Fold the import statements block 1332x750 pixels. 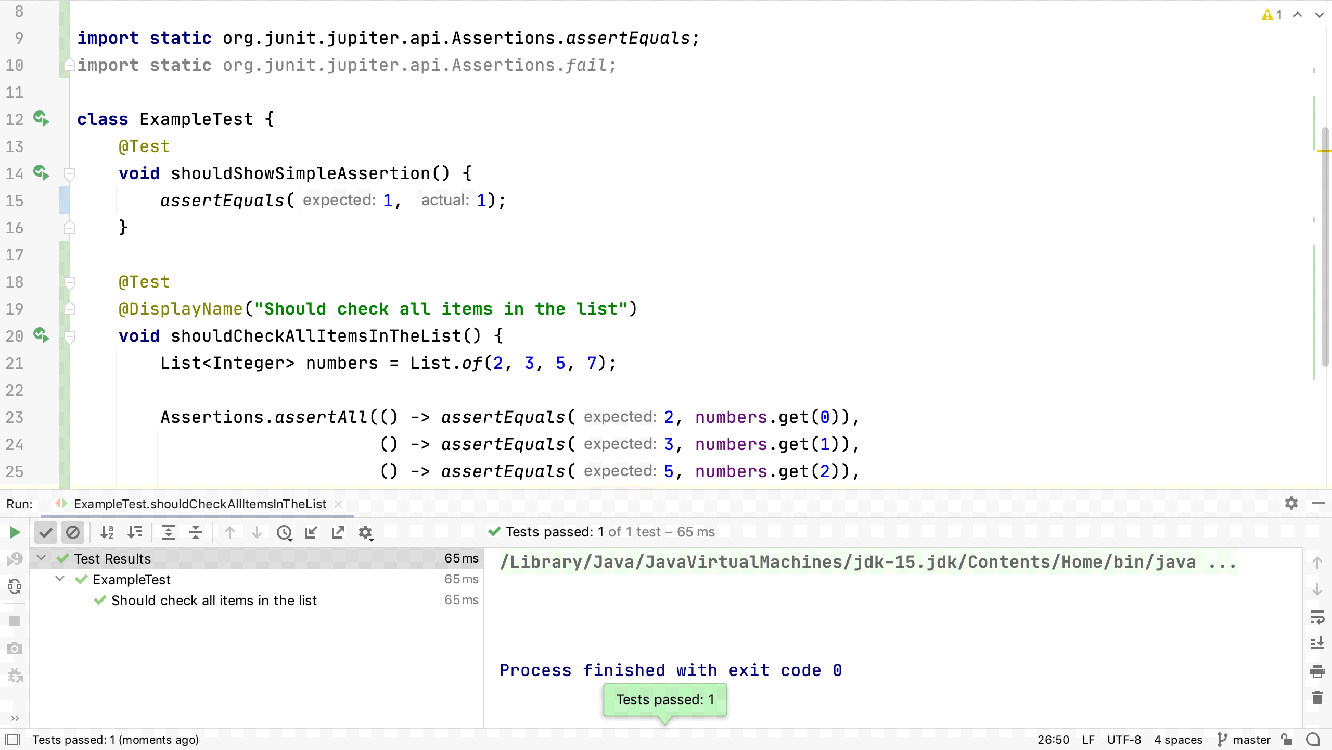click(x=69, y=65)
